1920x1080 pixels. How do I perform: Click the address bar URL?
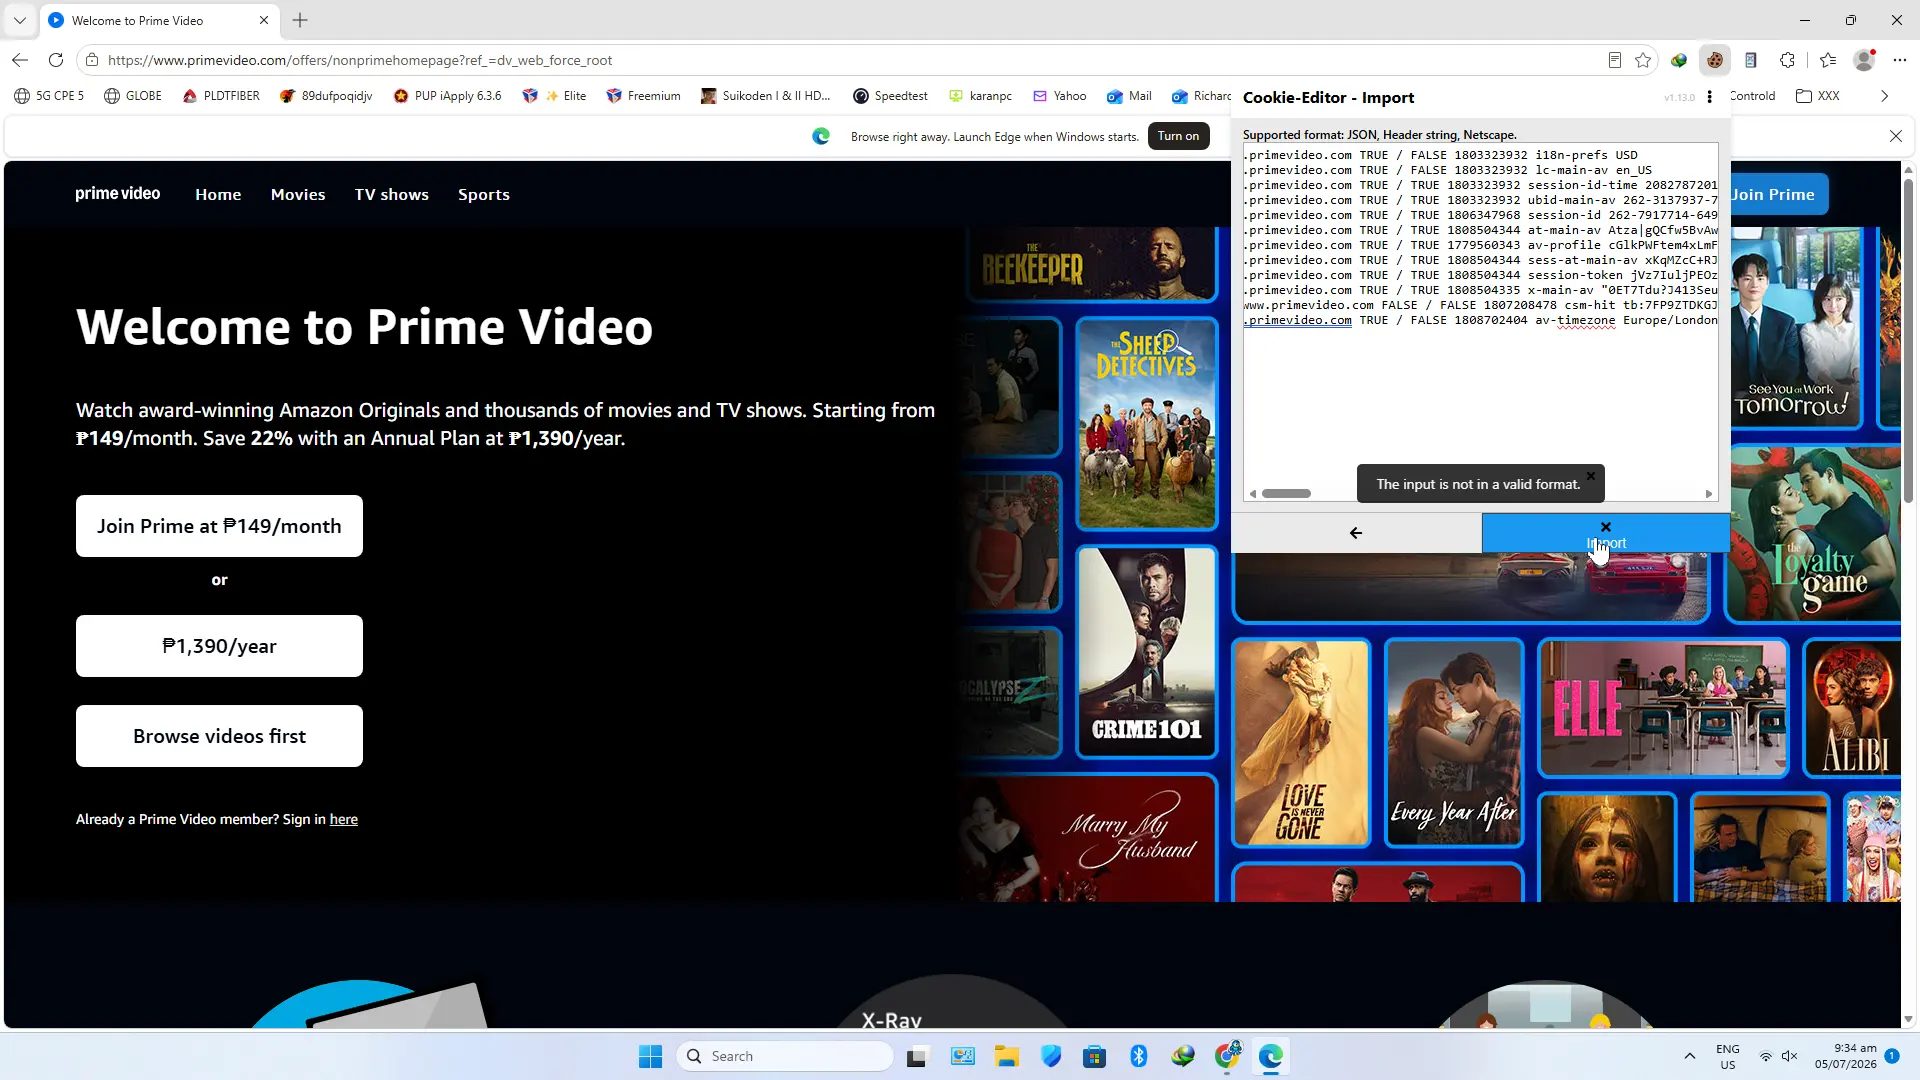coord(360,60)
